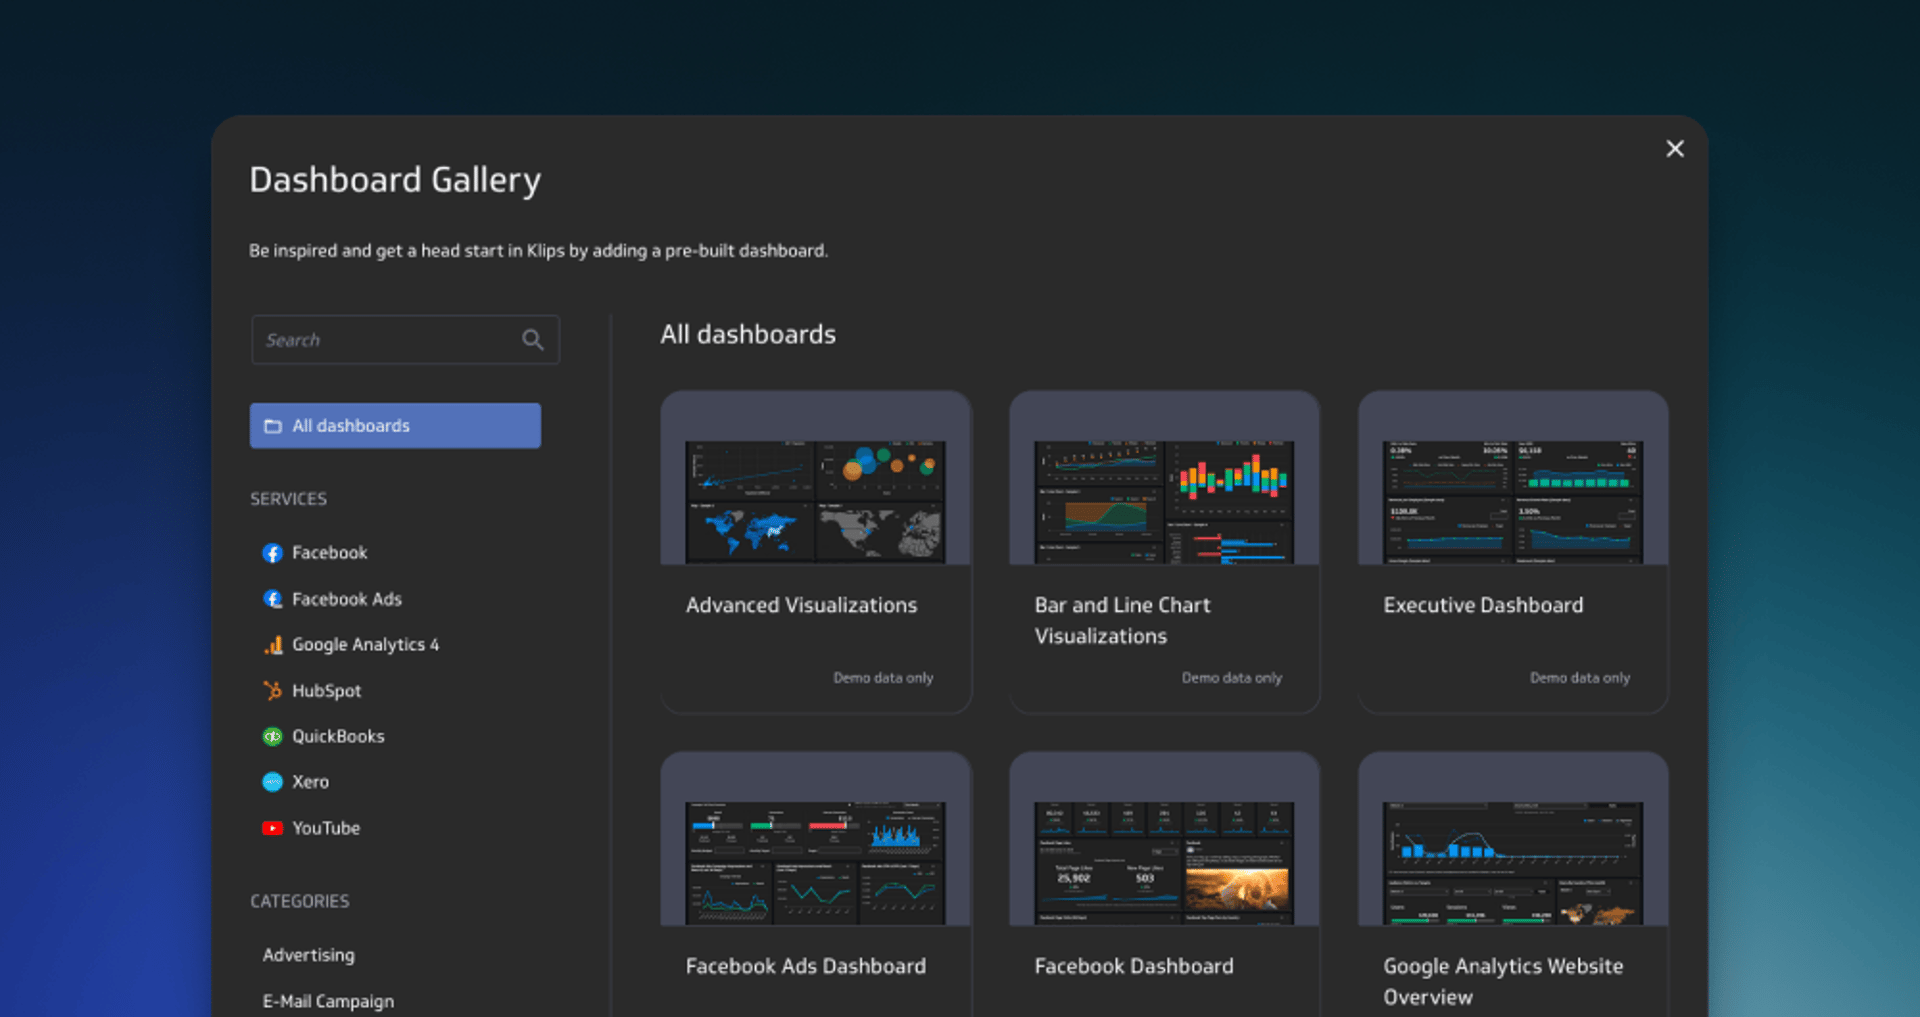Choose the E-Mail Campaign category
Viewport: 1920px width, 1017px height.
[328, 1001]
